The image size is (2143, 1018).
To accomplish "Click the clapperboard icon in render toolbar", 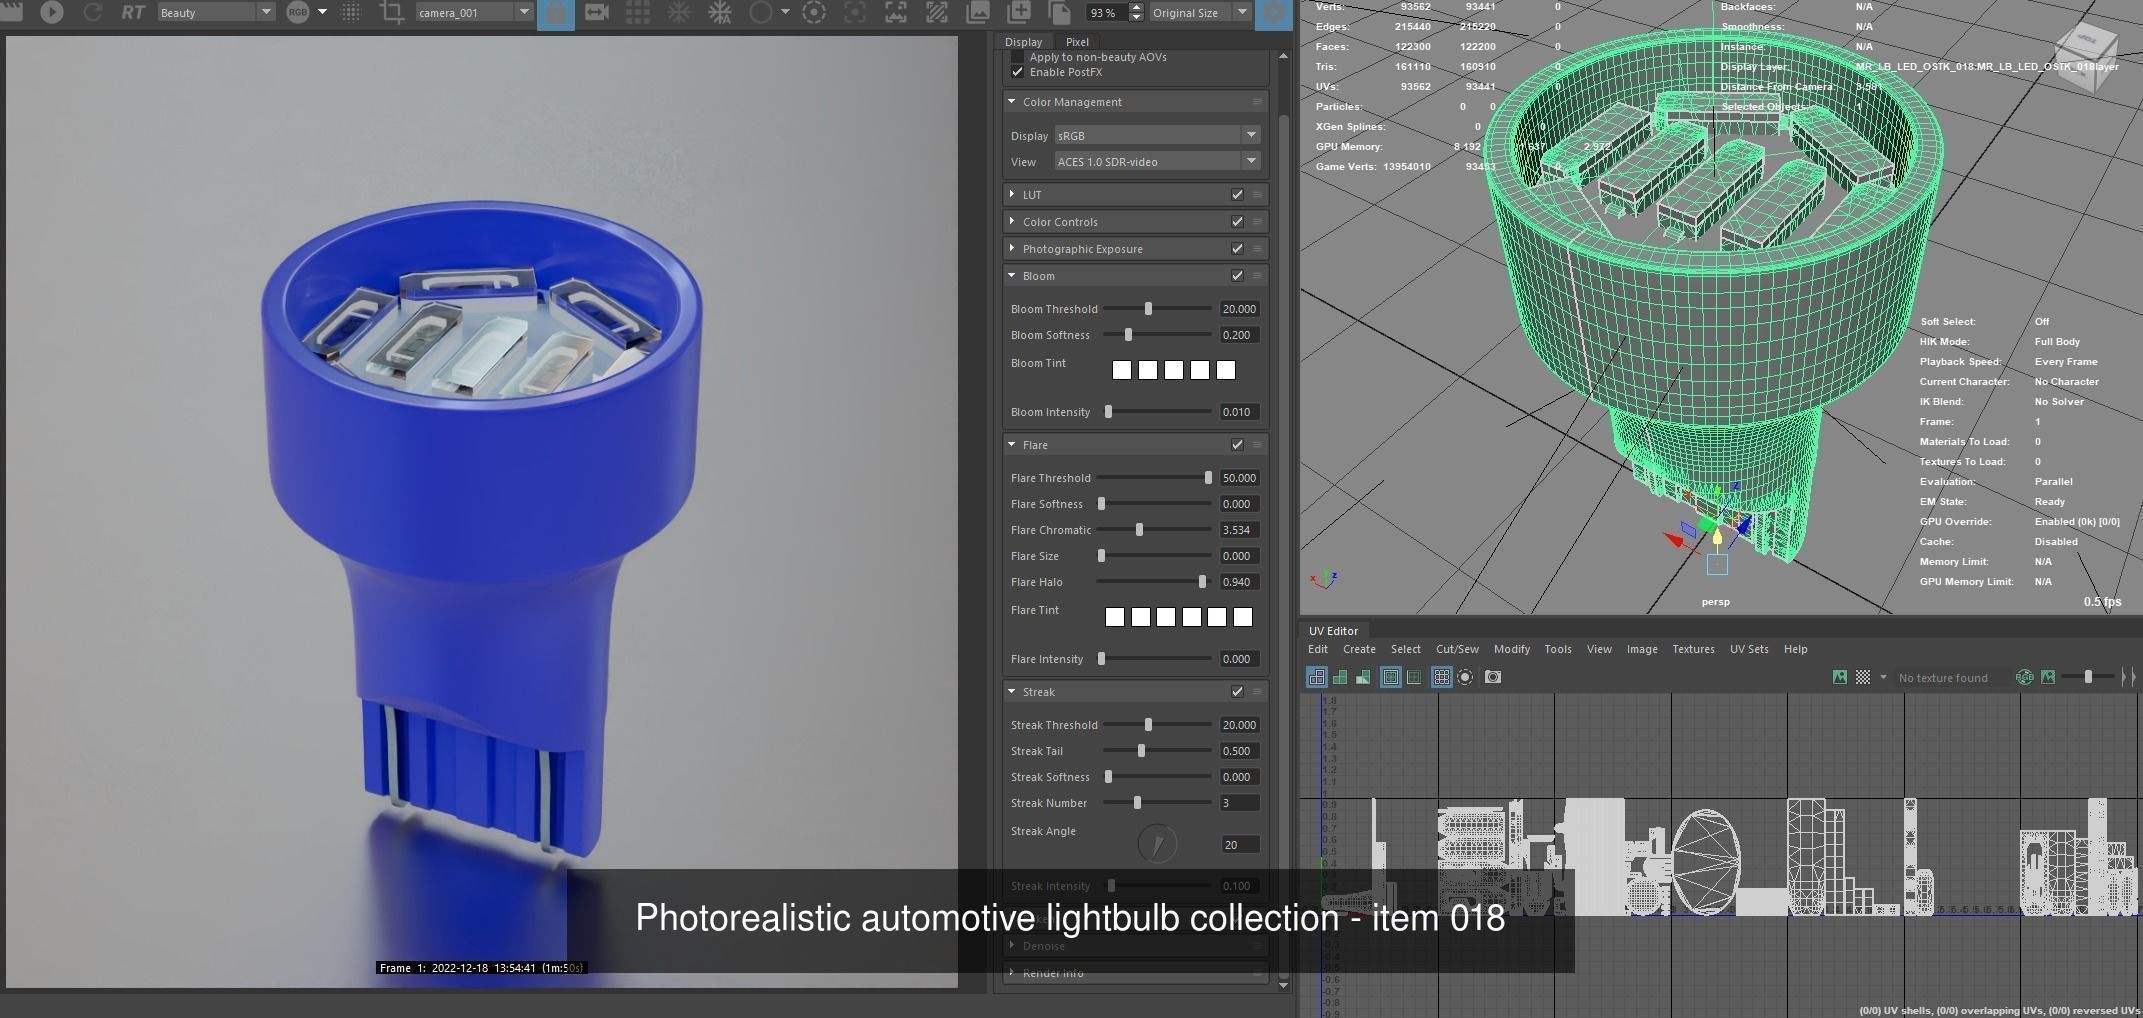I will click(x=12, y=11).
